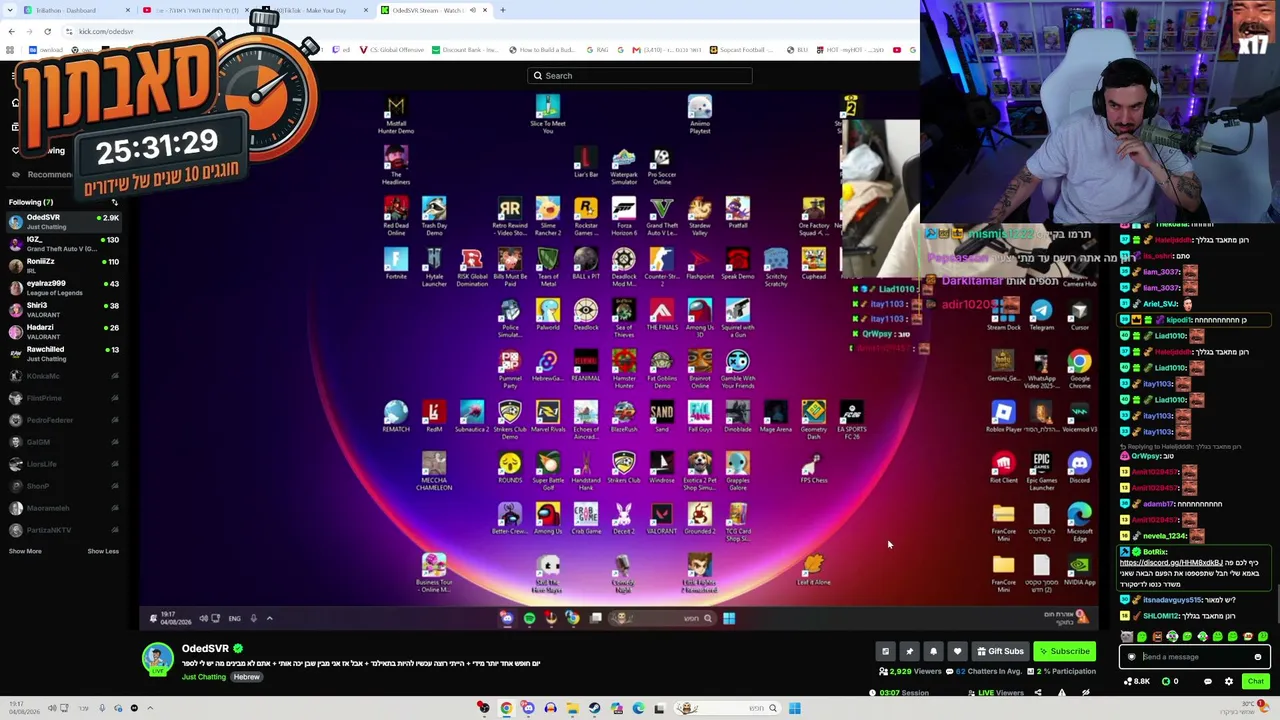The height and width of the screenshot is (720, 1280).
Task: Open the Microsoft Edge desktop shortcut
Action: pos(1079,522)
